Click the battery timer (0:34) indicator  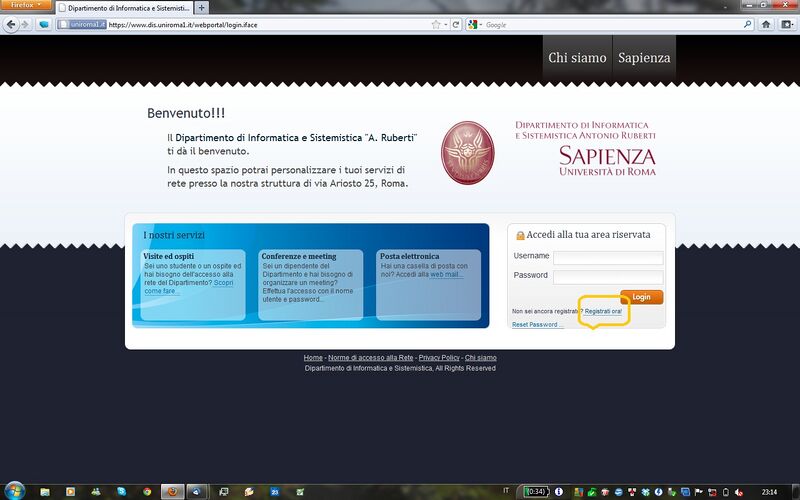tap(536, 492)
